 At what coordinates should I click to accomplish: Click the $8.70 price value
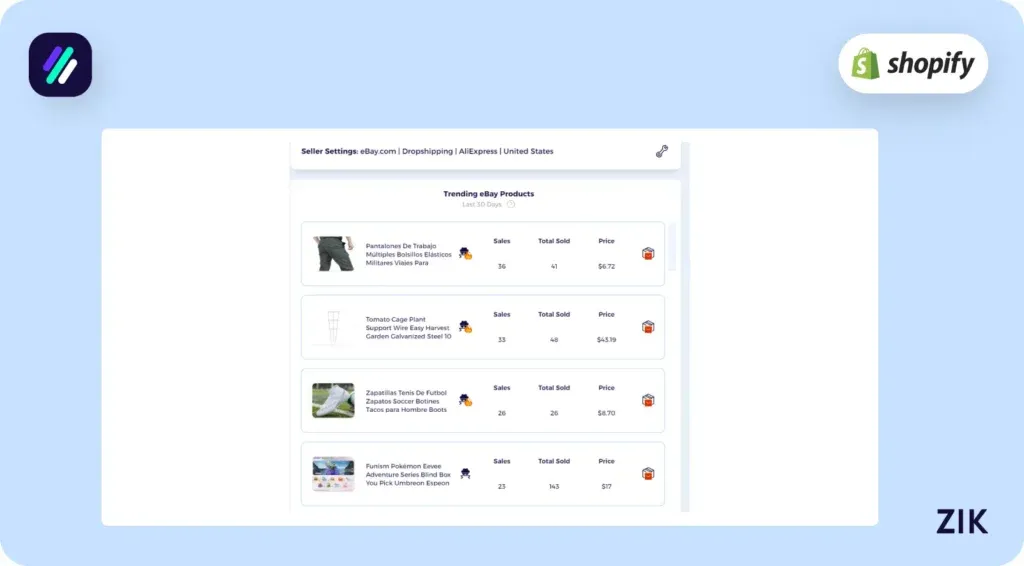click(x=606, y=413)
